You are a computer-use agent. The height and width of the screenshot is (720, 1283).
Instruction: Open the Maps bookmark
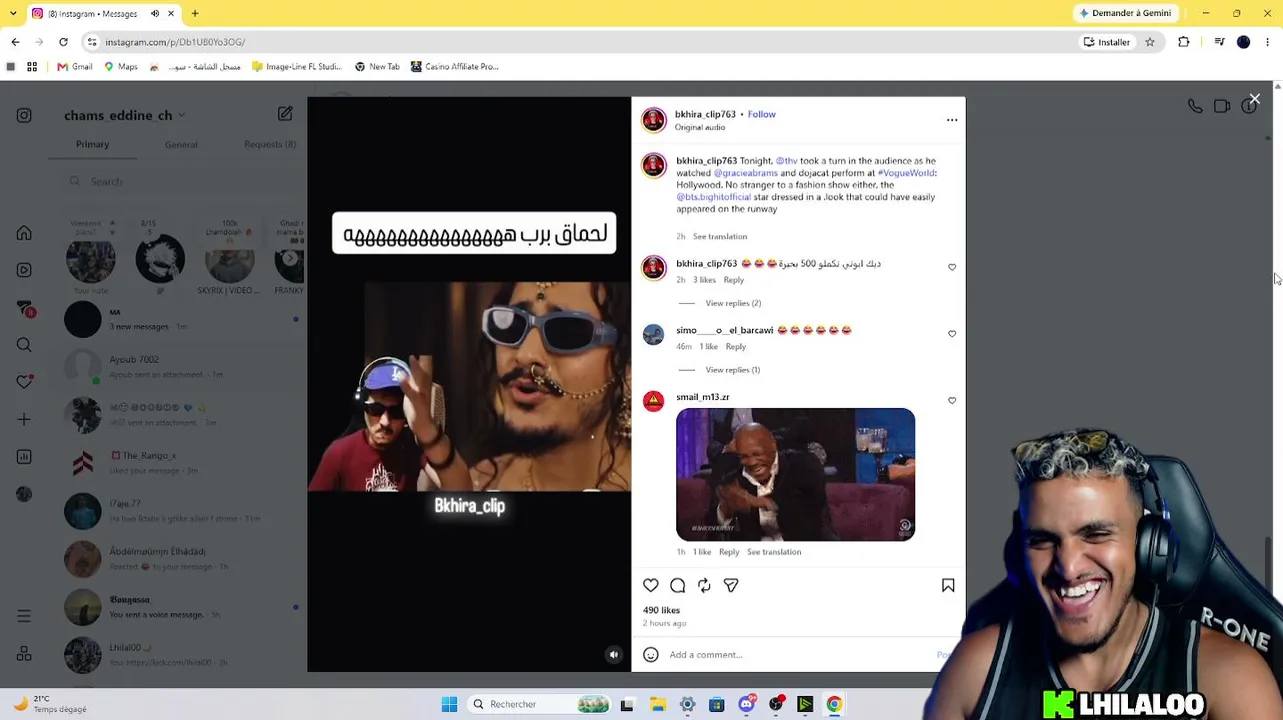121,67
